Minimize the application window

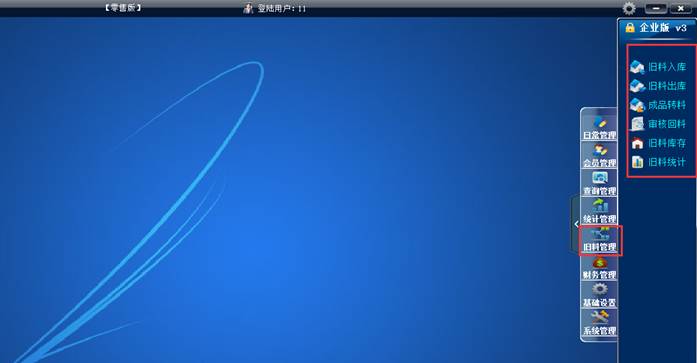[x=656, y=8]
